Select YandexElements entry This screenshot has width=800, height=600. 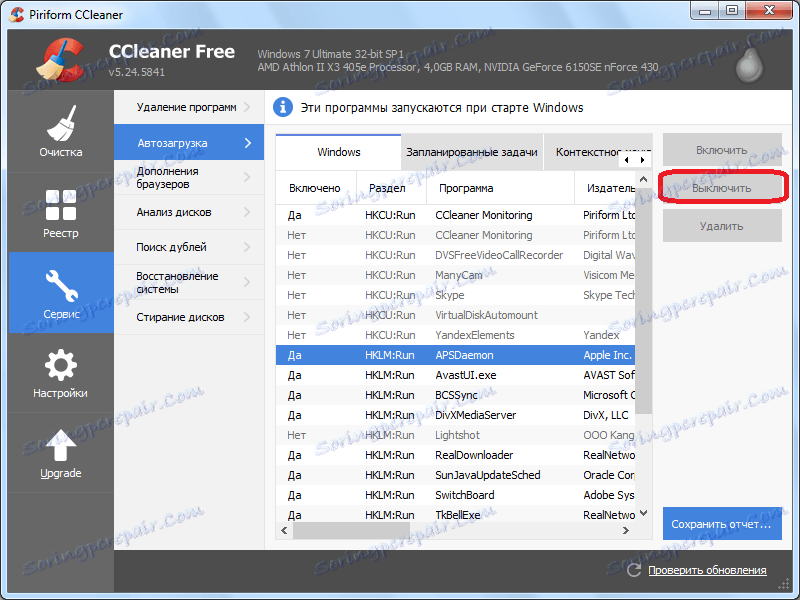[456, 335]
